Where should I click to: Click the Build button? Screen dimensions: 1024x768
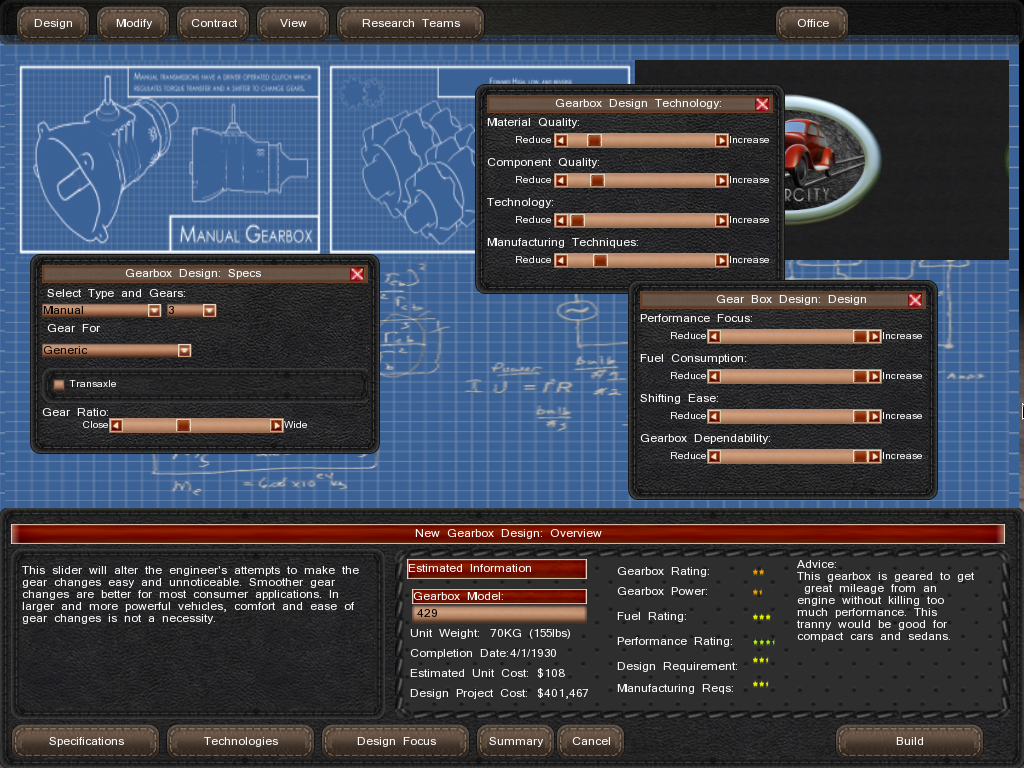[x=909, y=741]
